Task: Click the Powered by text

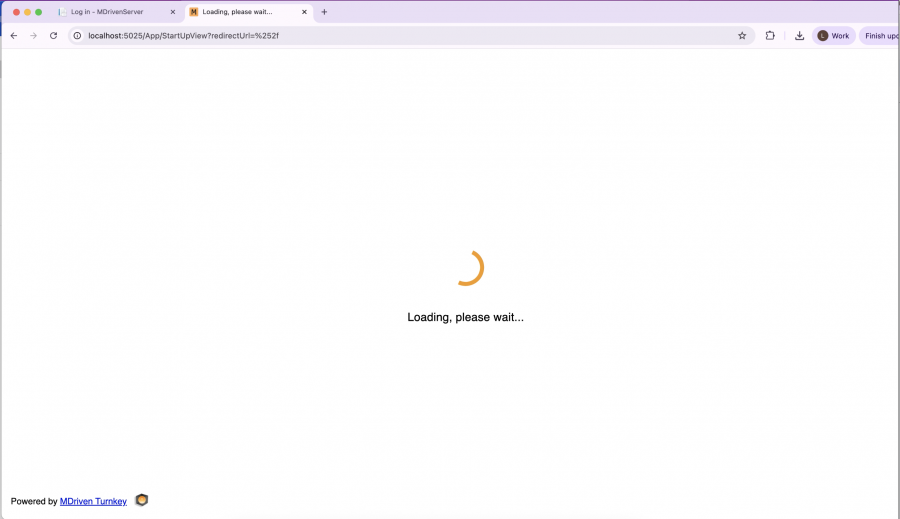Action: coord(34,501)
